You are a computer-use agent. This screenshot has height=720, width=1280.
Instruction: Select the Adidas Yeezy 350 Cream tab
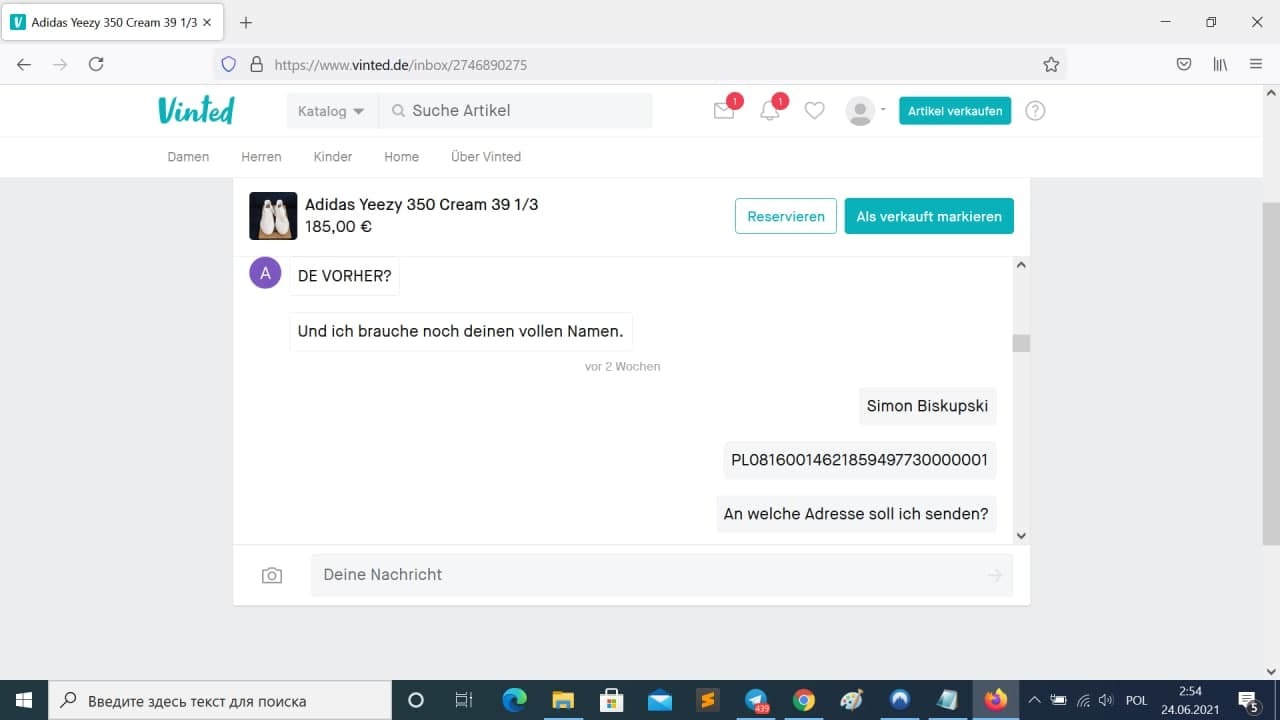click(x=112, y=22)
